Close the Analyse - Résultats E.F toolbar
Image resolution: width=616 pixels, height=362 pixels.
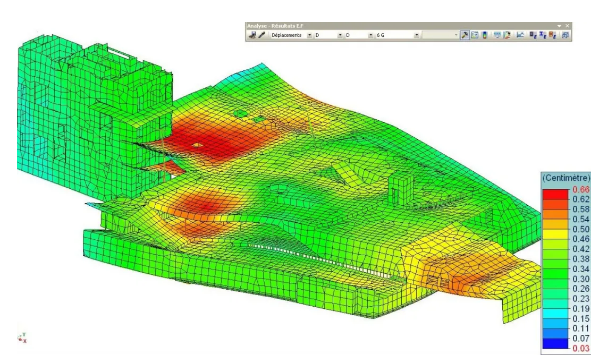[567, 26]
